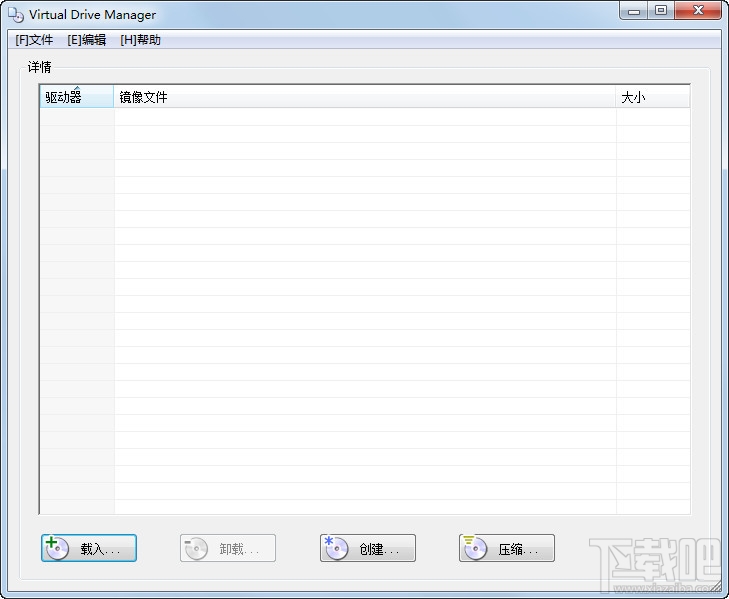Maximize the Virtual Drive Manager window
Screen dimensions: 729x599
point(661,11)
